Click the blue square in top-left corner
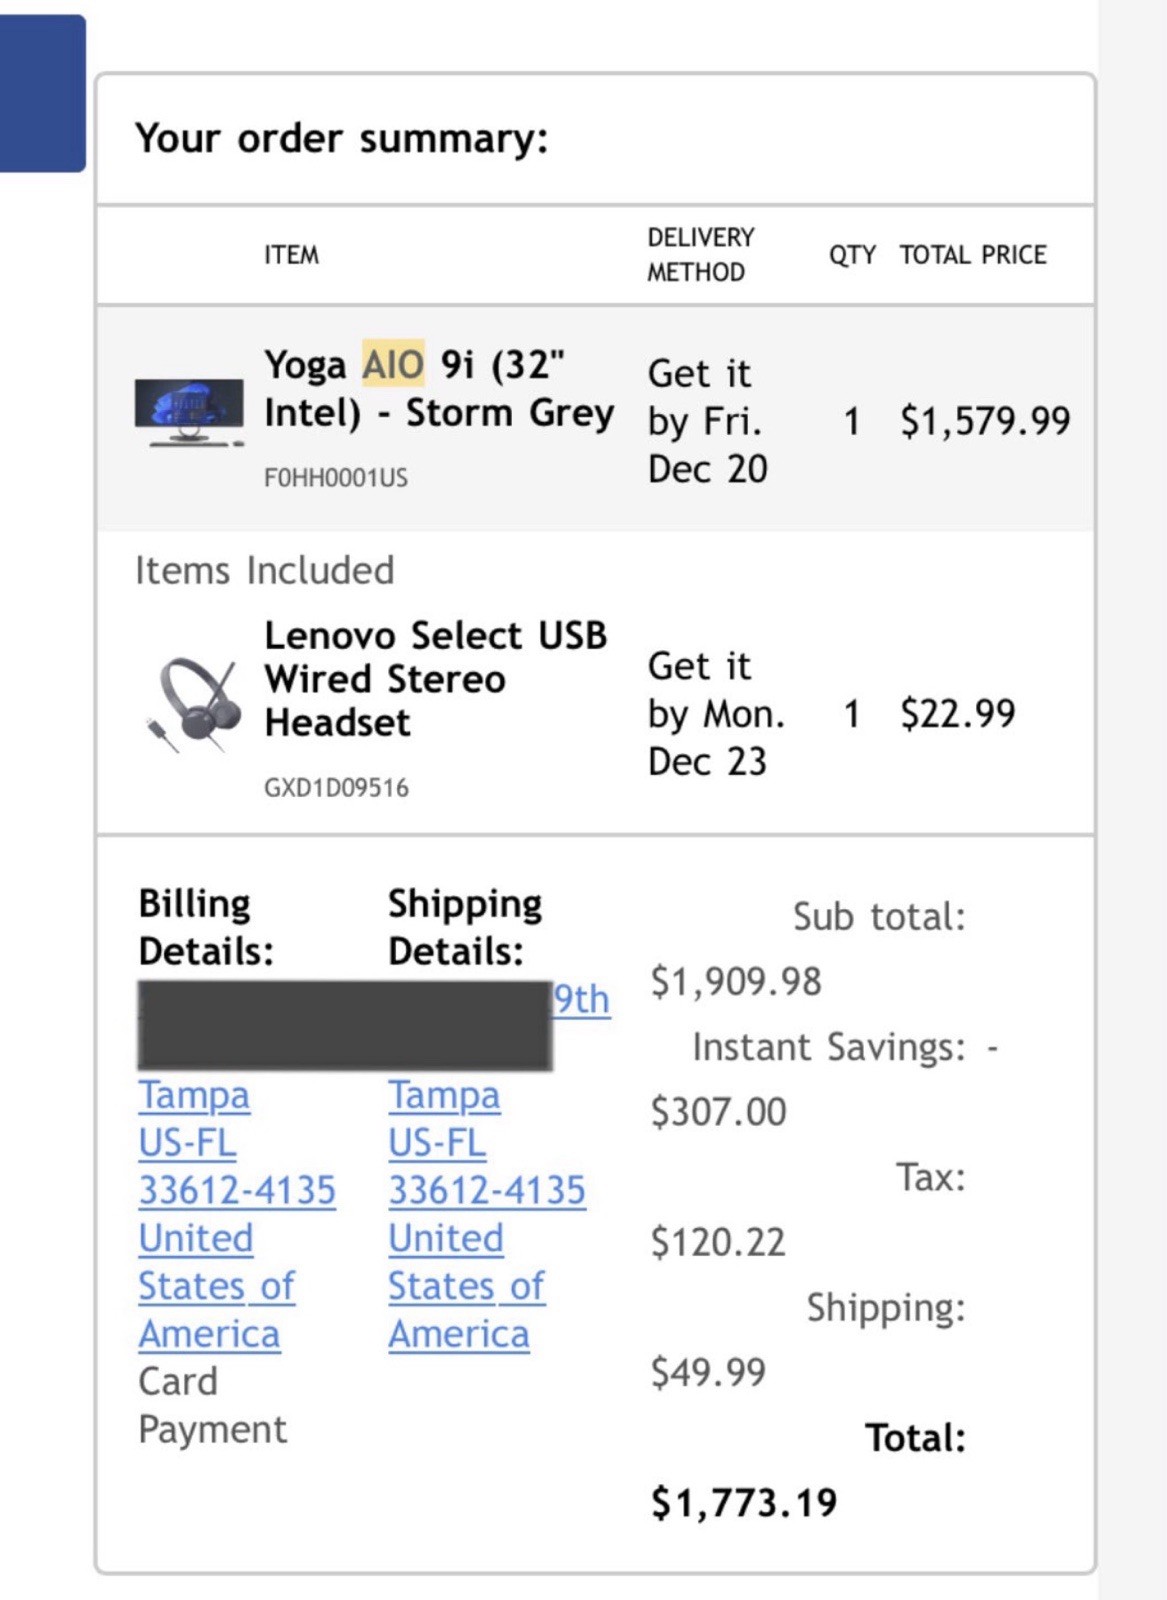This screenshot has width=1167, height=1600. click(x=43, y=93)
